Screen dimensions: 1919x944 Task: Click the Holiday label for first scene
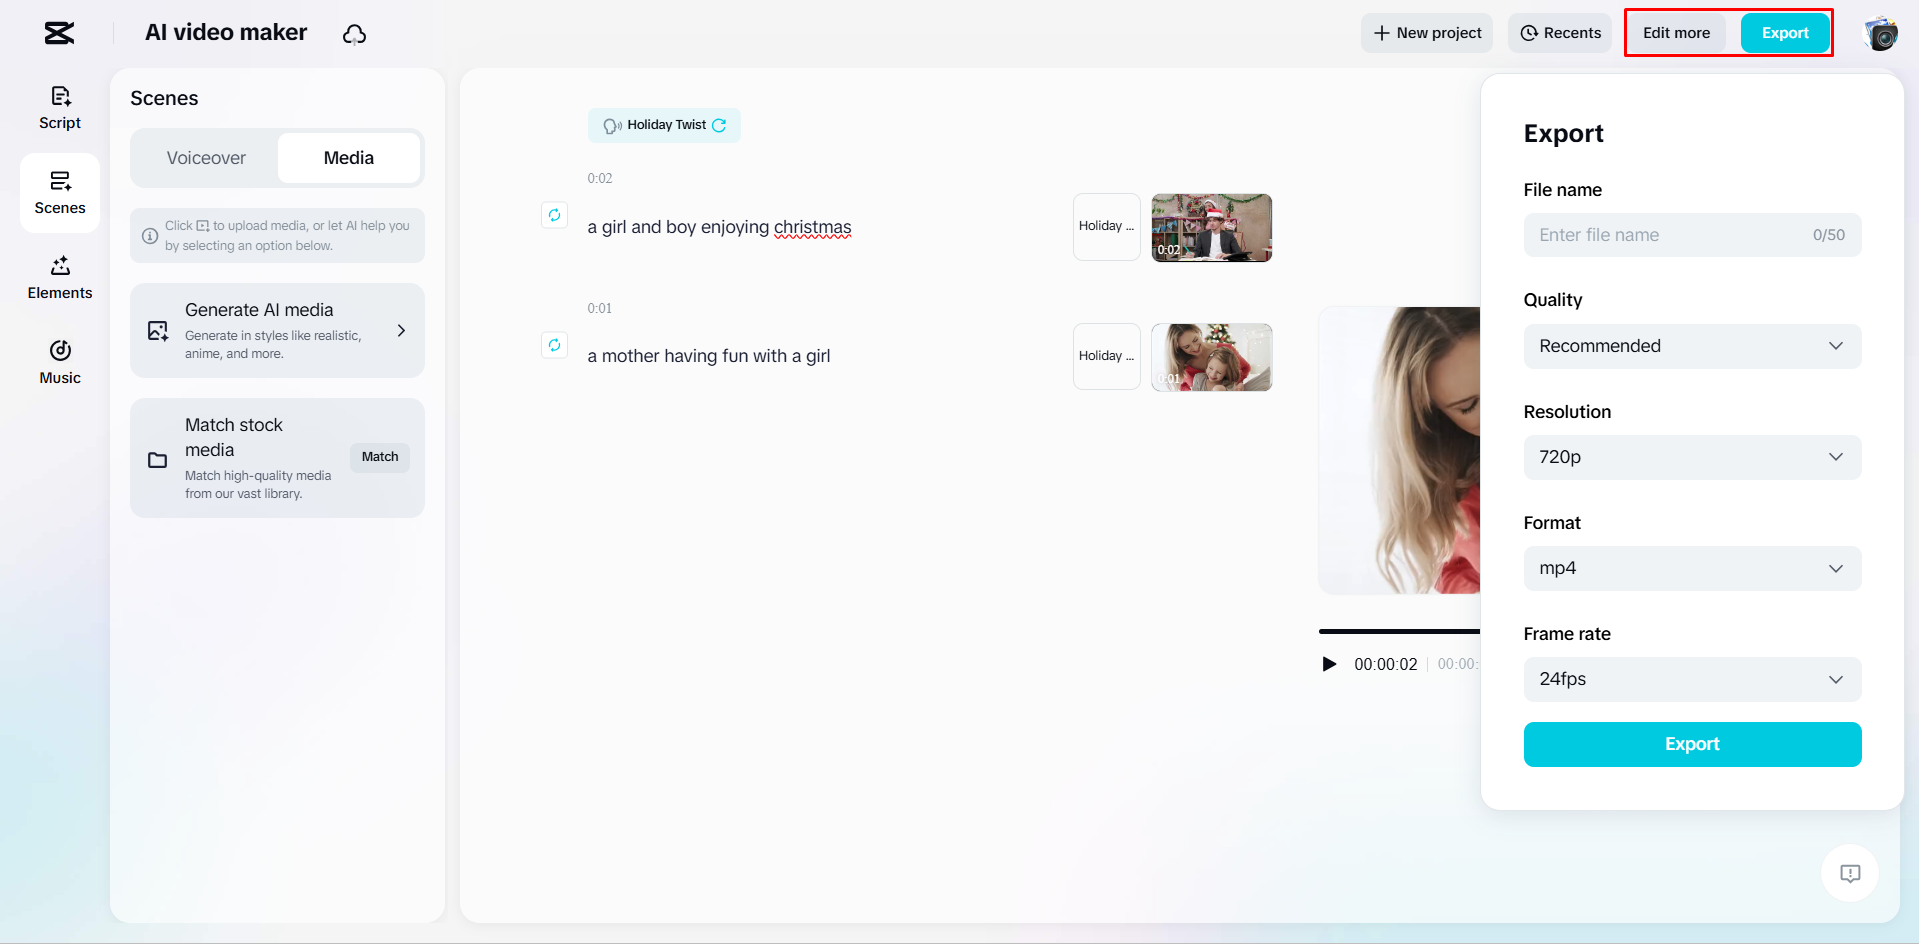click(x=1106, y=227)
